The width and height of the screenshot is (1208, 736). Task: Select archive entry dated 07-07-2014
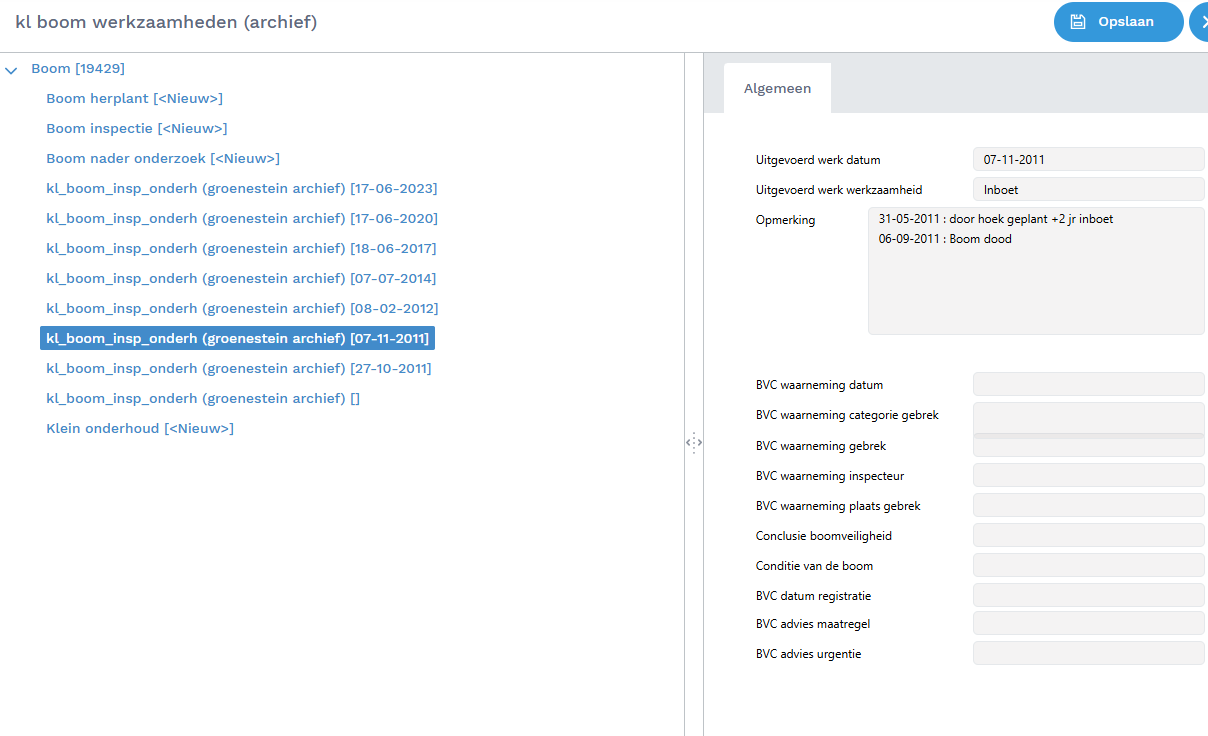241,279
